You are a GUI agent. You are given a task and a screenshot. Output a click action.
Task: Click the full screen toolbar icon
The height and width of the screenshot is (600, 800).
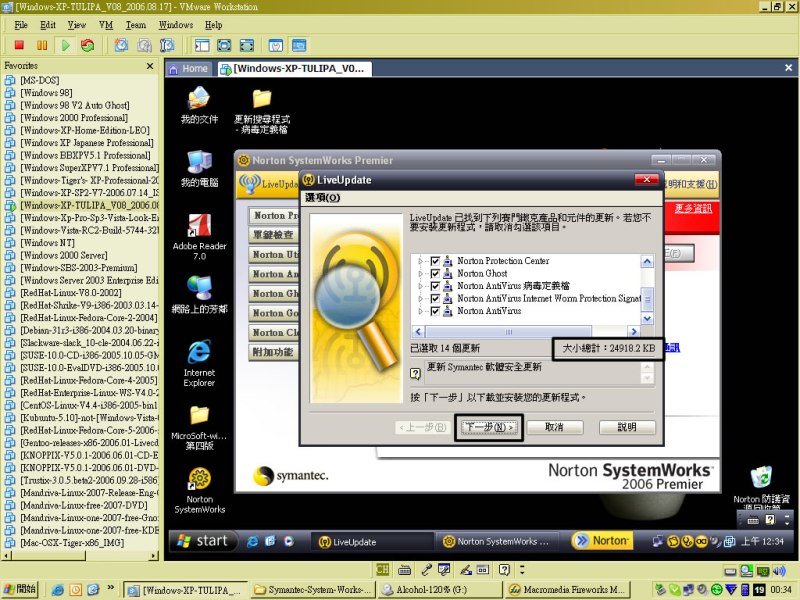[224, 45]
